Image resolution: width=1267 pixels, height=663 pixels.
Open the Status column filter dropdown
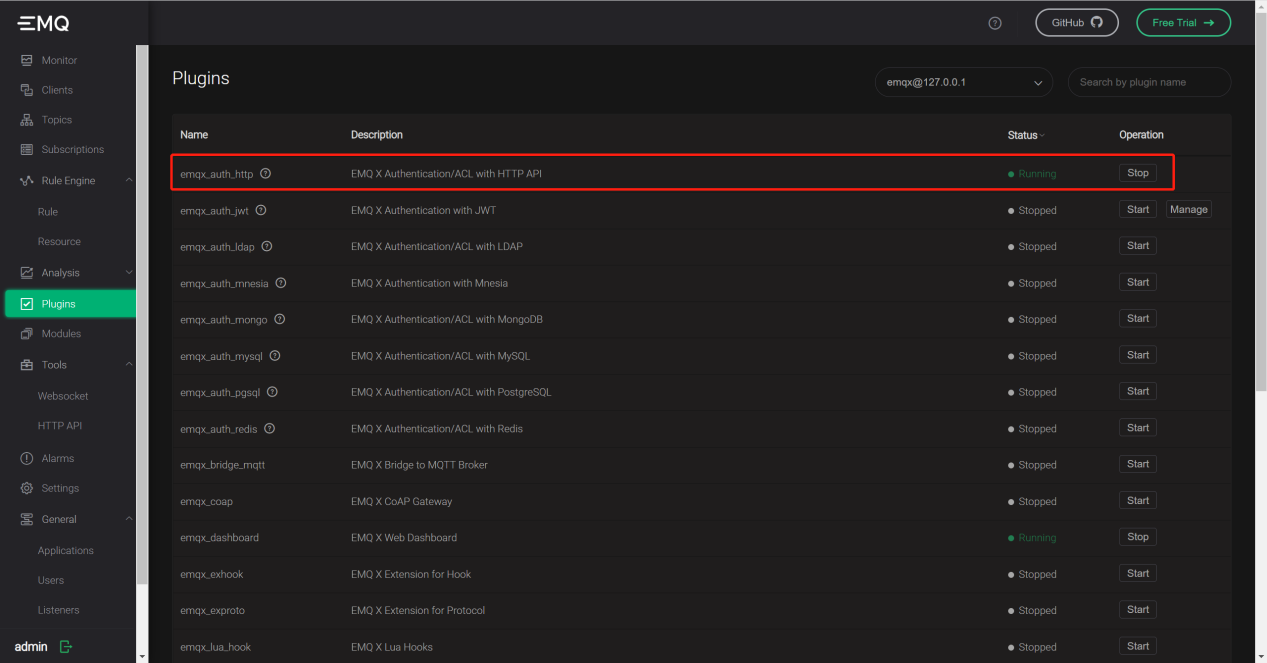(x=1042, y=136)
